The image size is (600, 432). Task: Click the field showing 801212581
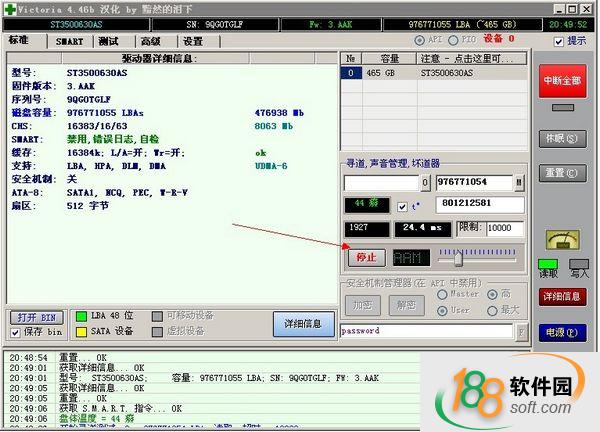[480, 205]
